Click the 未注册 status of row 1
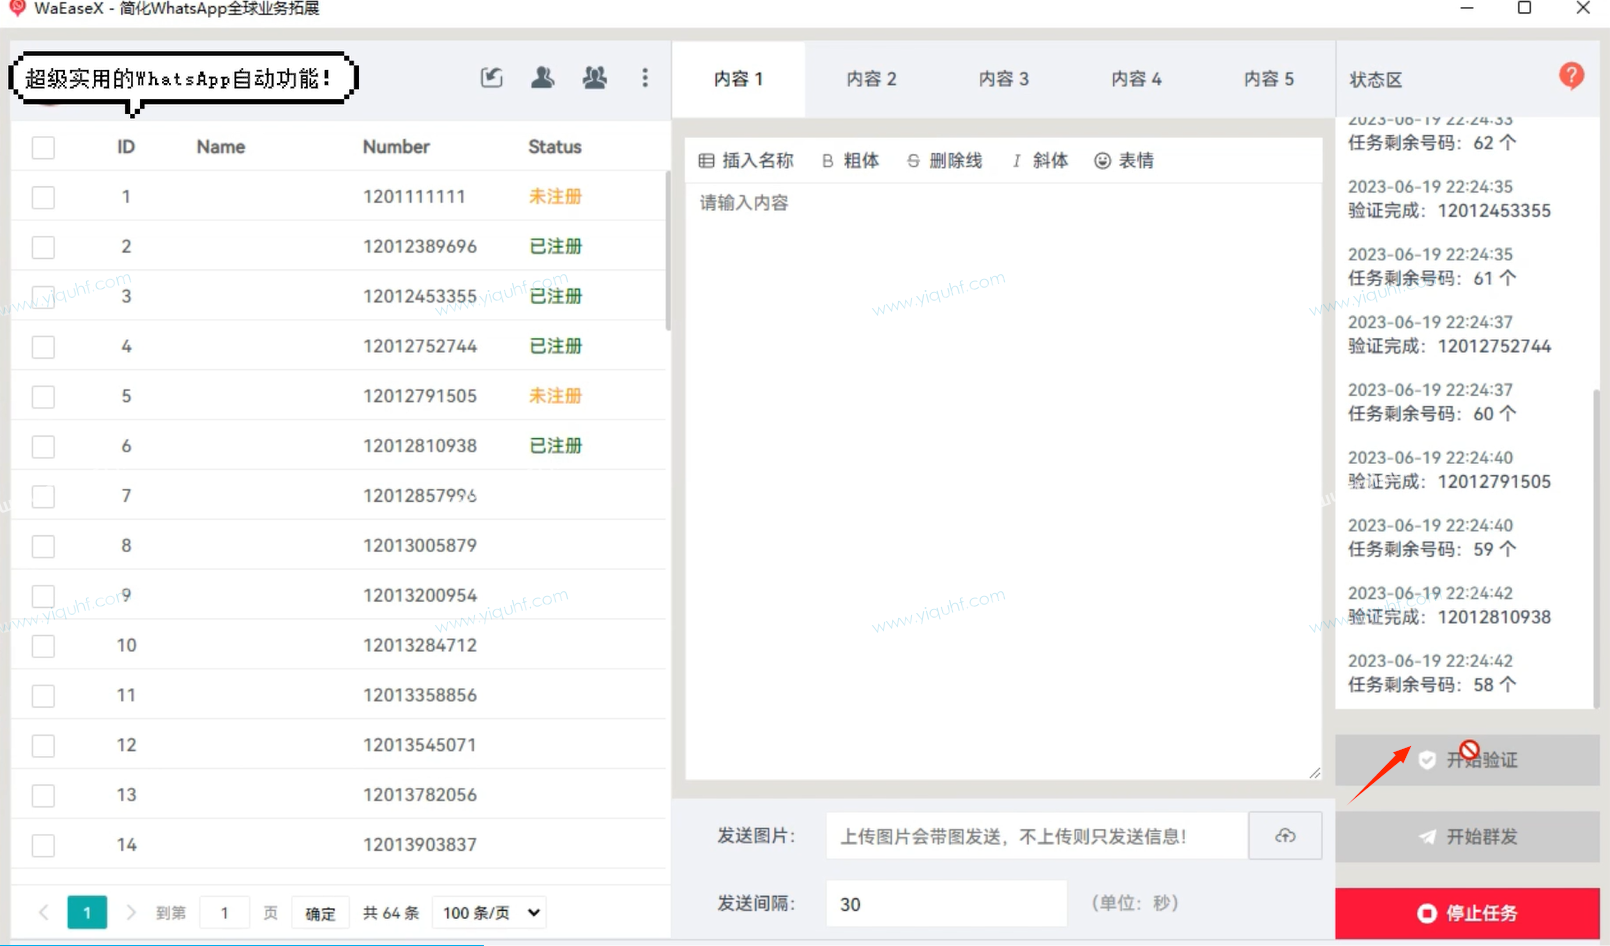The image size is (1610, 946). [x=555, y=196]
